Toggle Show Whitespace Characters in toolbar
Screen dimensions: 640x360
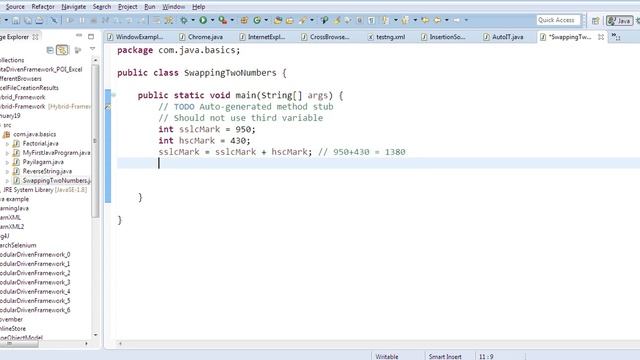tap(371, 20)
